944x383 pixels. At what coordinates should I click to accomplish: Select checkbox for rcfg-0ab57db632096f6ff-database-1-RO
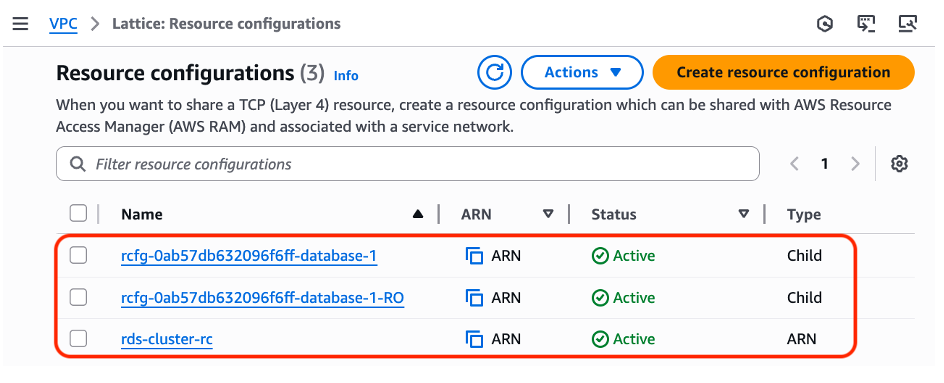[x=78, y=297]
